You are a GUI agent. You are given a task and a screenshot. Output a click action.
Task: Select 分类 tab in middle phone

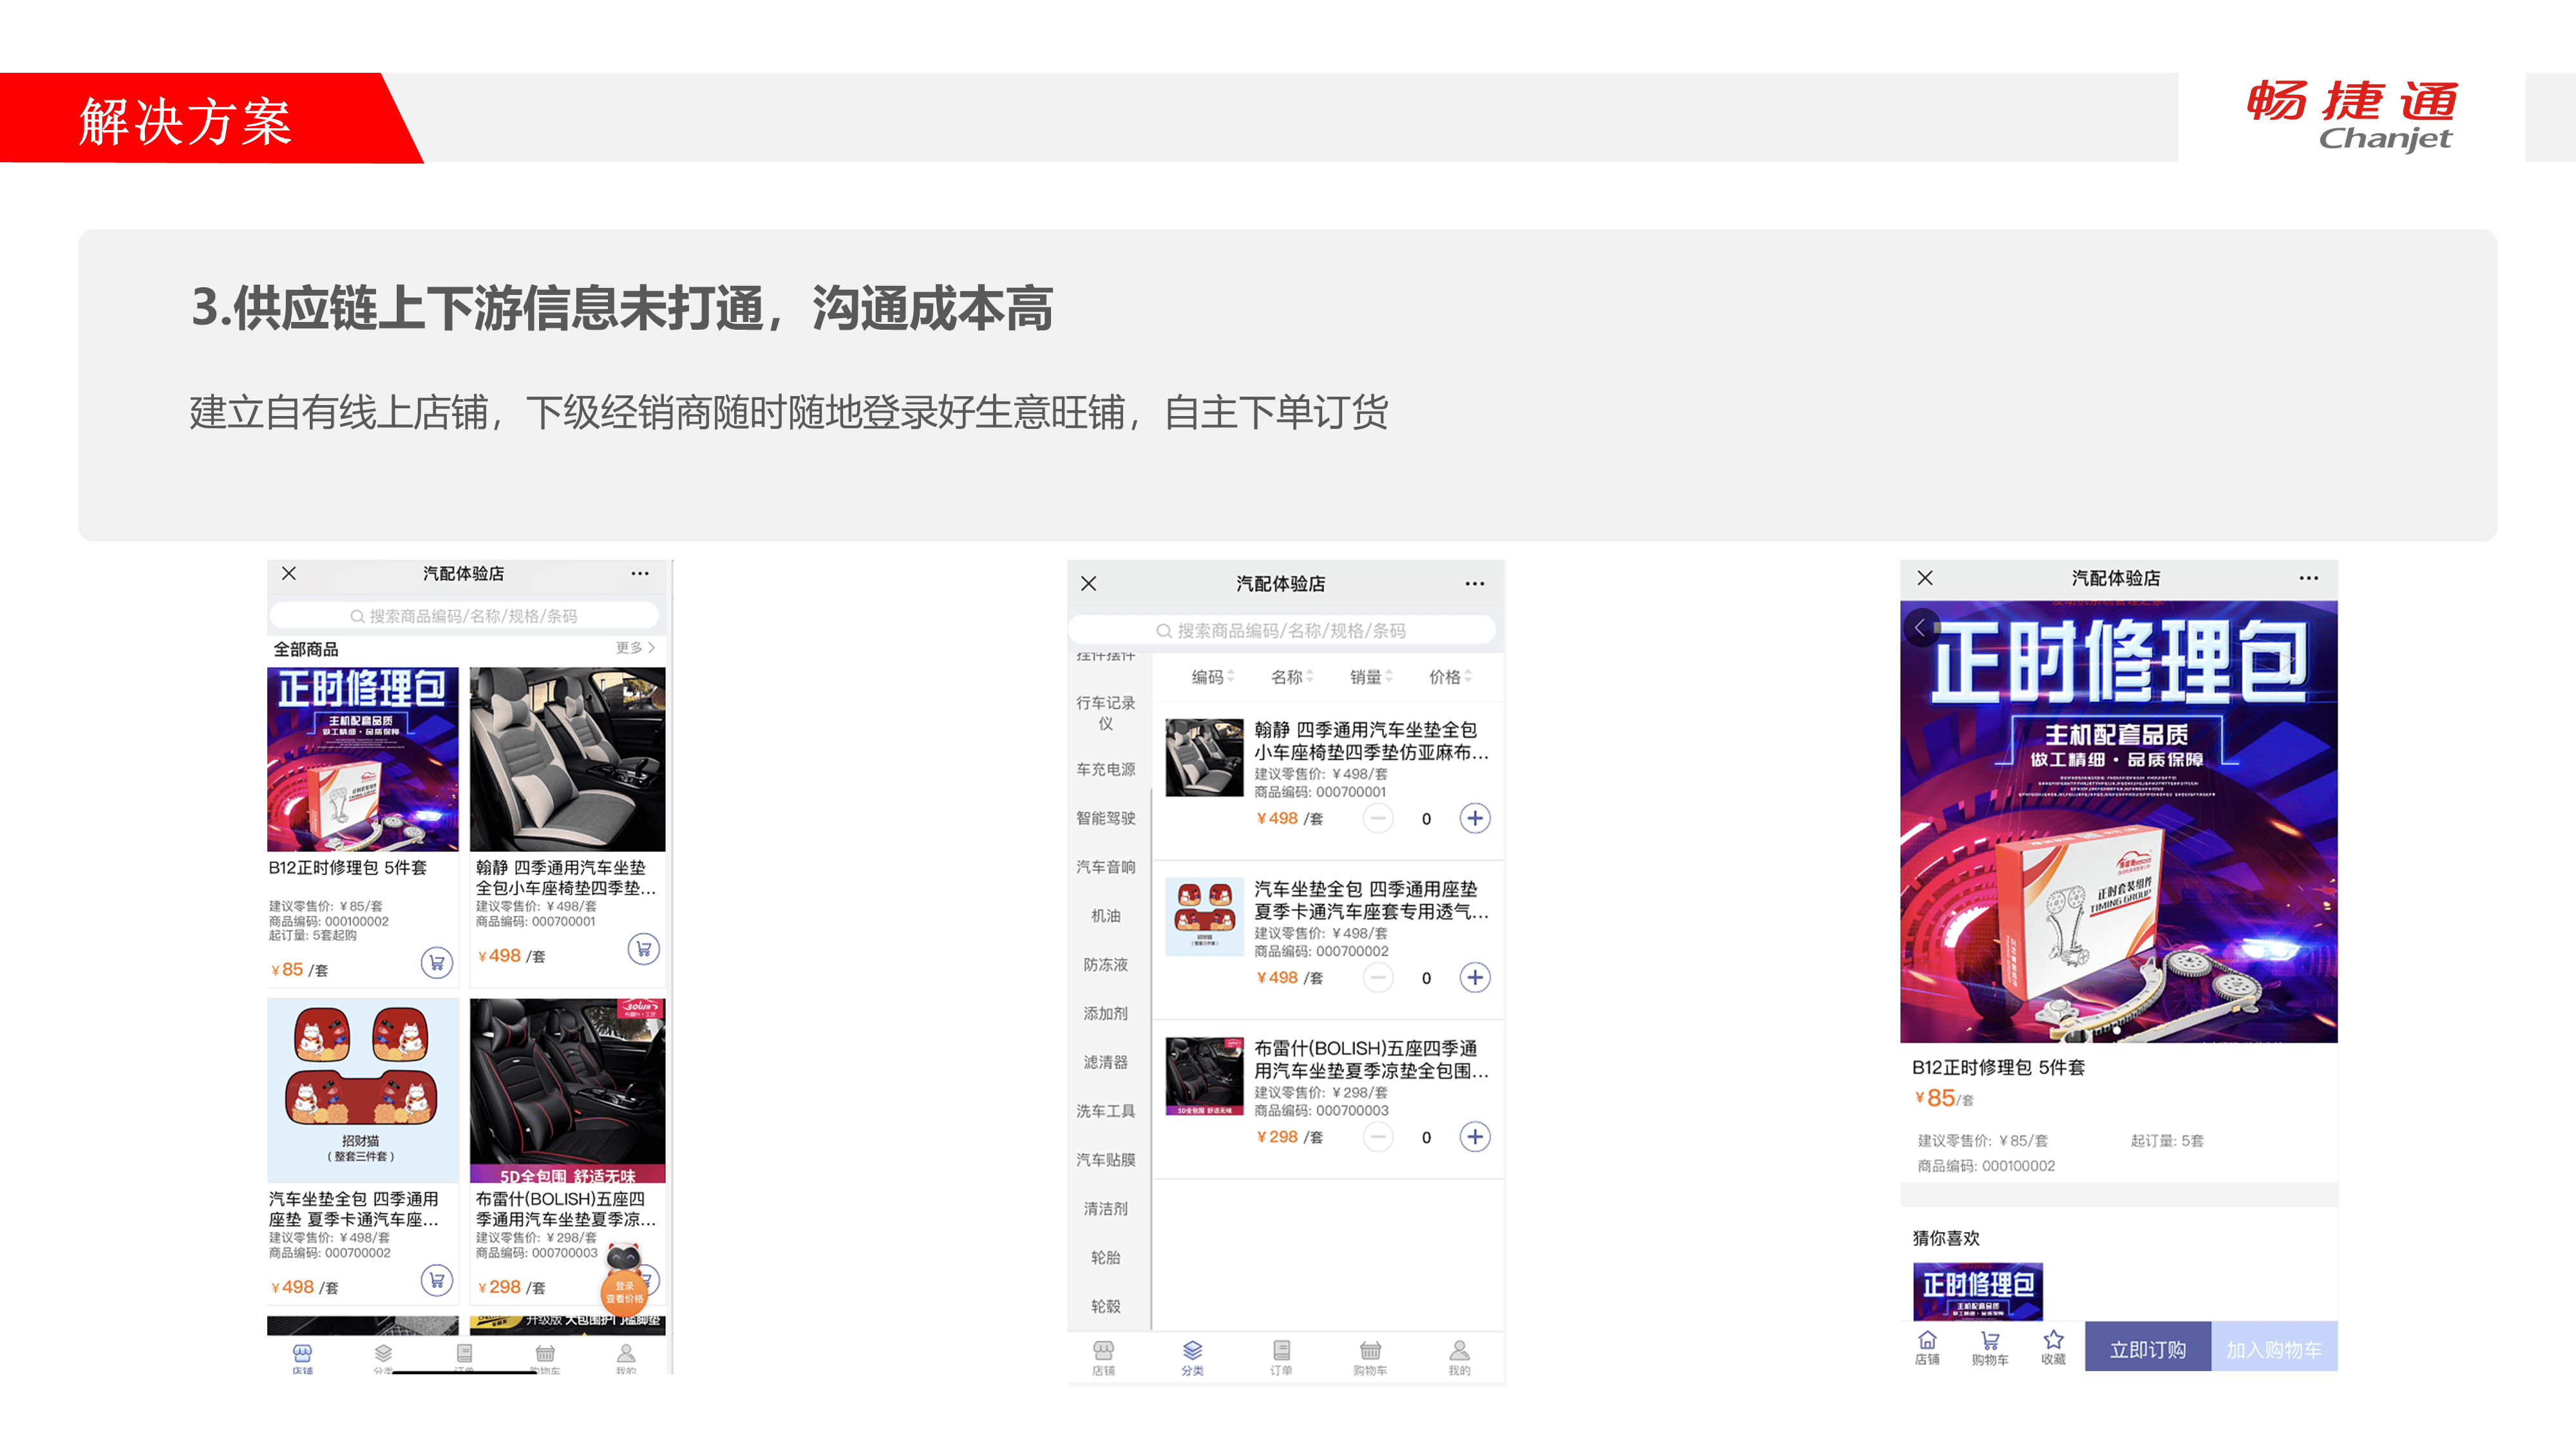[x=1192, y=1357]
